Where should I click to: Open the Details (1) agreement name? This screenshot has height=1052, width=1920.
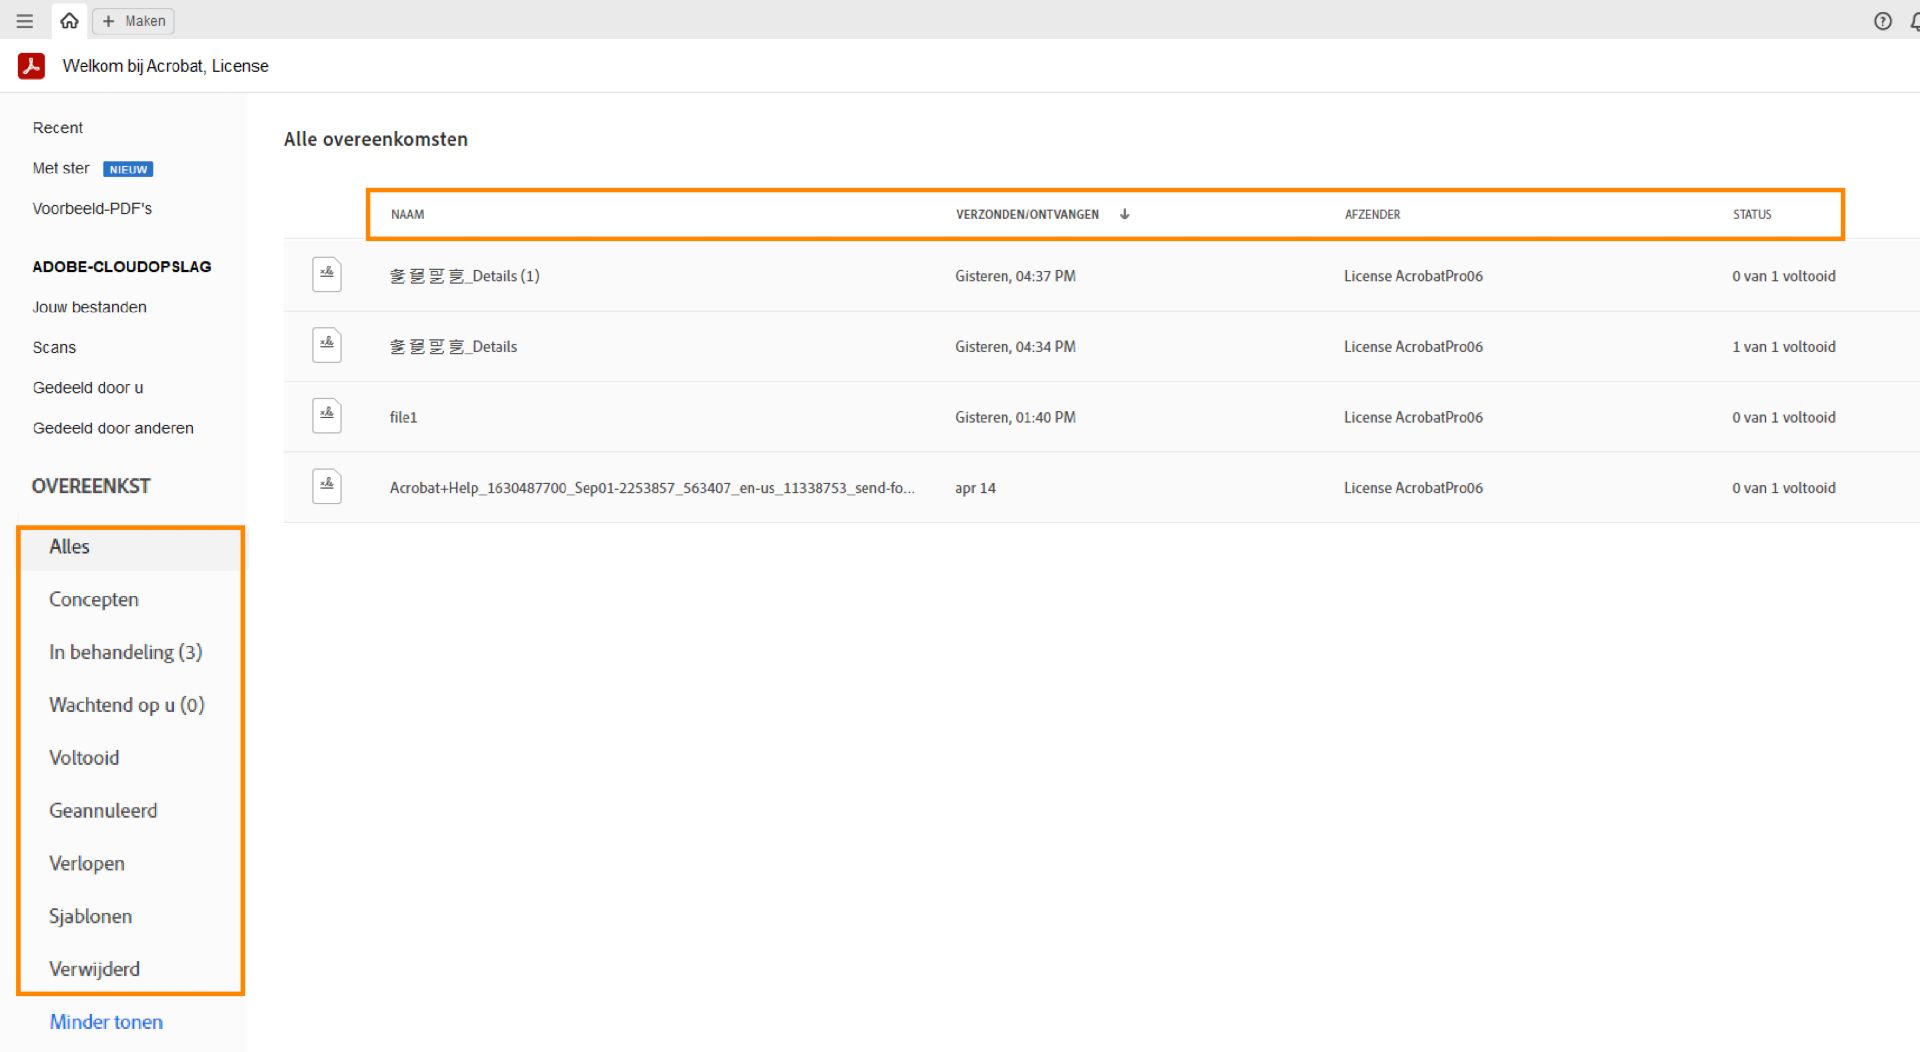[464, 276]
